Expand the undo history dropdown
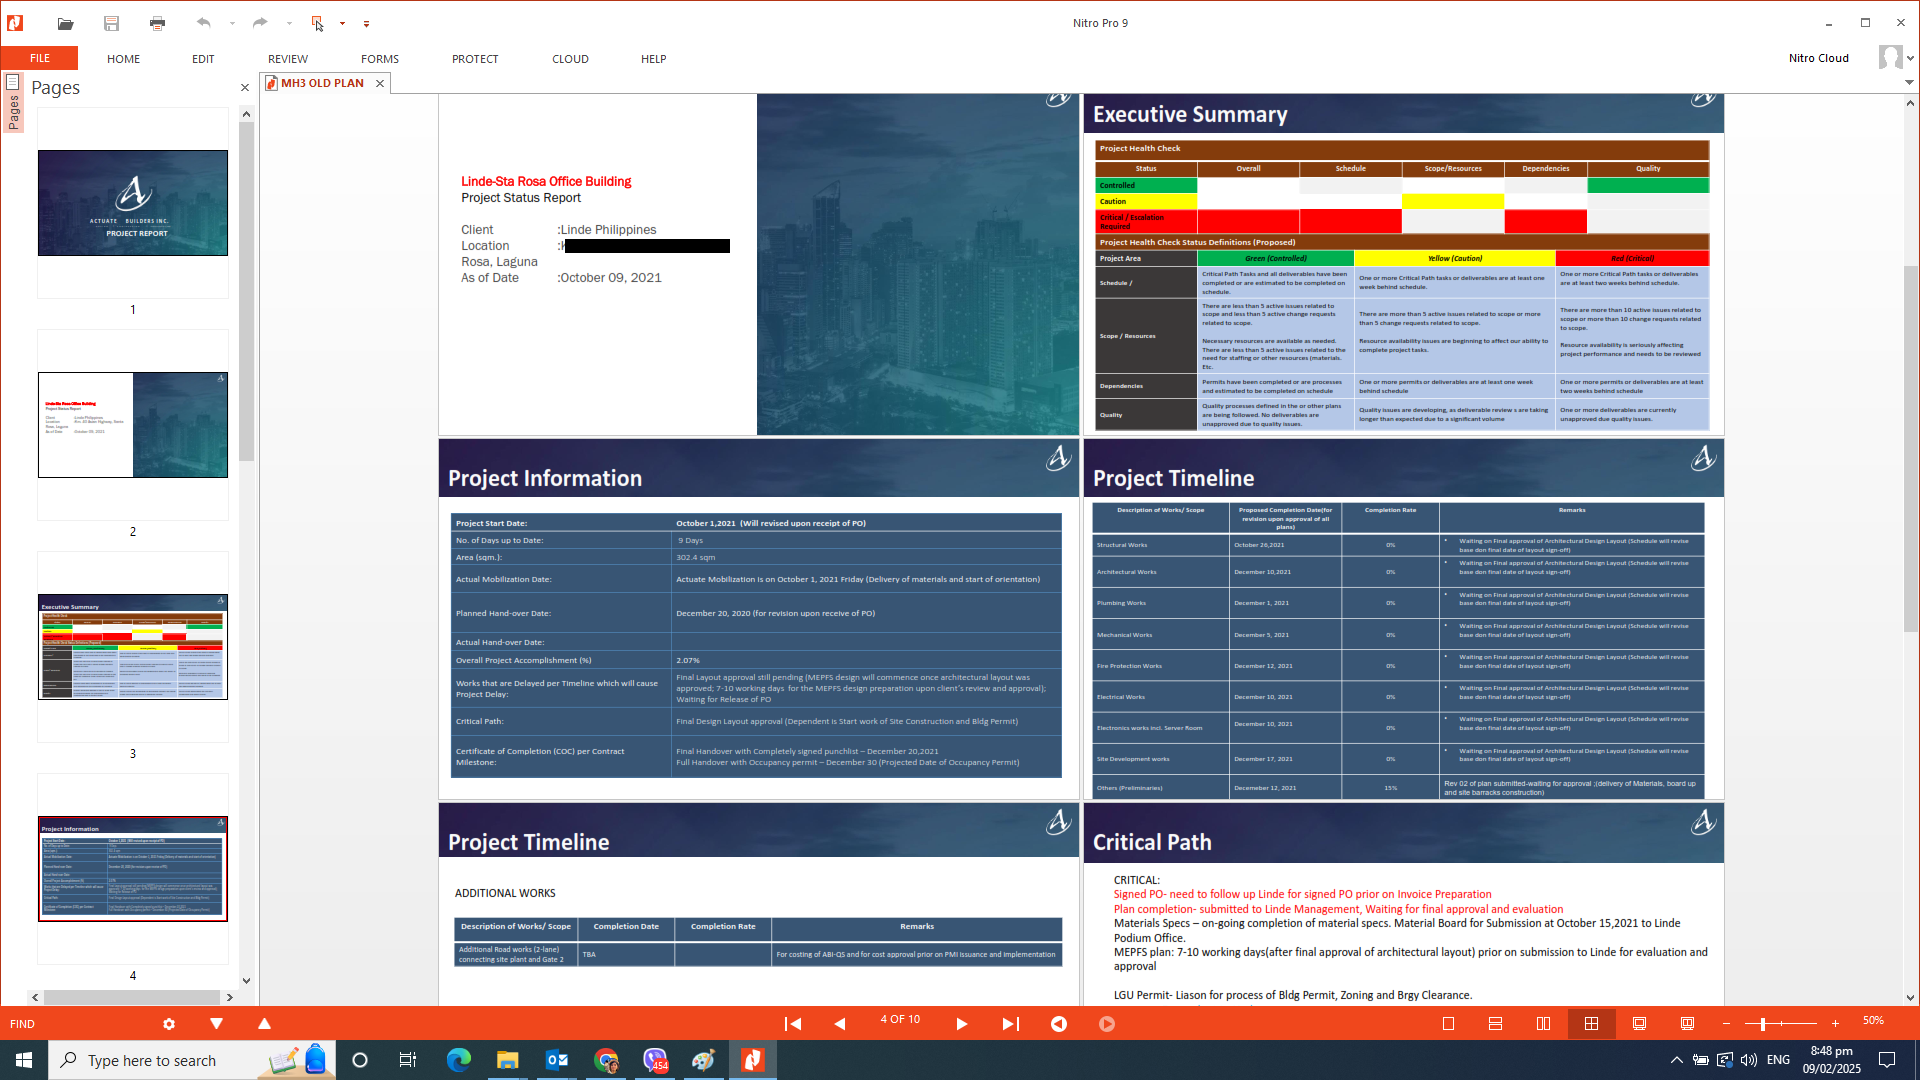This screenshot has width=1920, height=1080. click(232, 23)
